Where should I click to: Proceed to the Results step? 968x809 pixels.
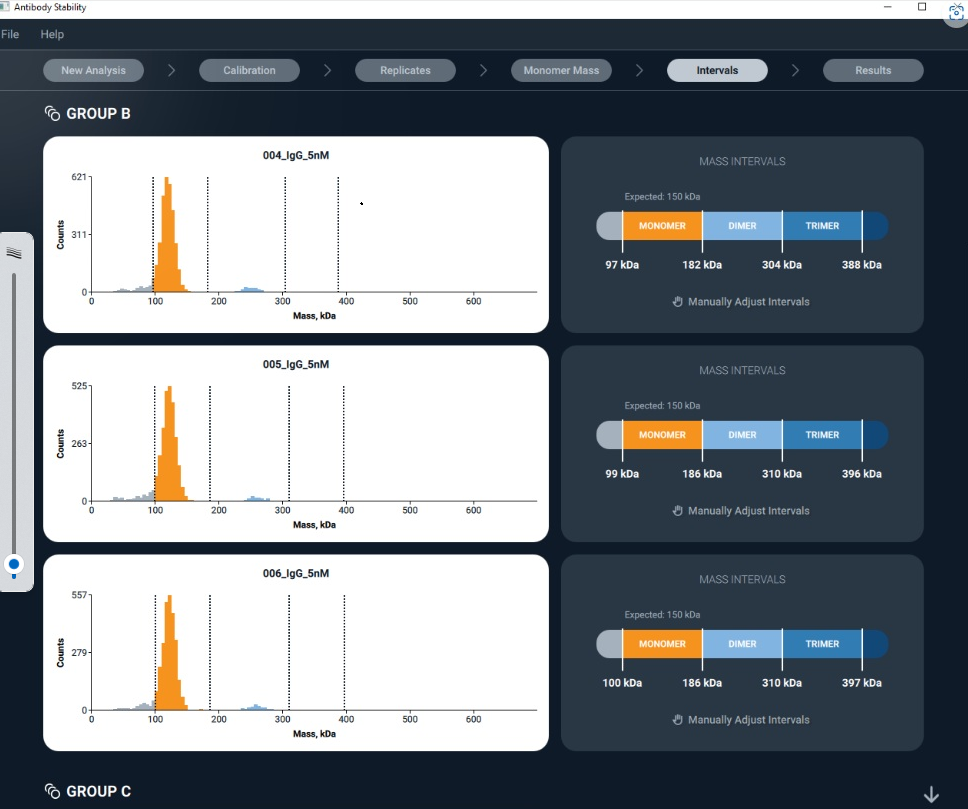(x=873, y=70)
